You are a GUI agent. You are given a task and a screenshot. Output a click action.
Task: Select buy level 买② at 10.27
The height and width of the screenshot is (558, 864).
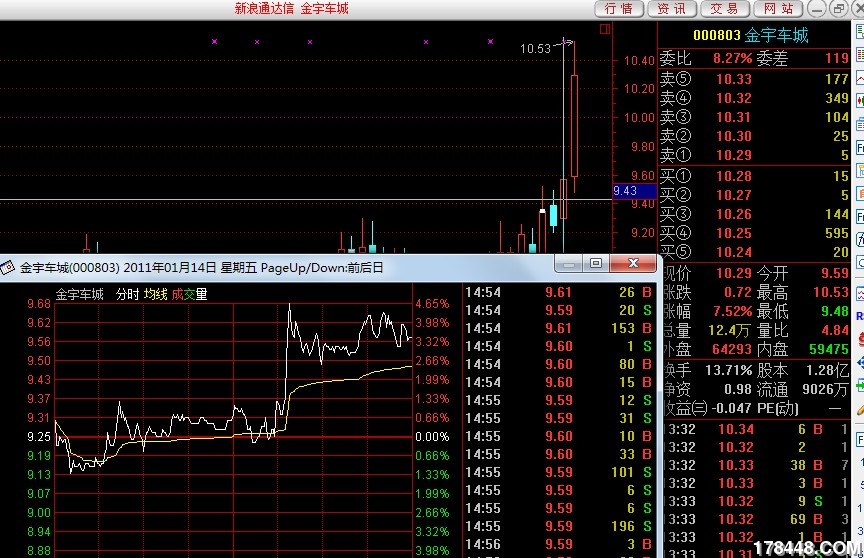coord(754,195)
